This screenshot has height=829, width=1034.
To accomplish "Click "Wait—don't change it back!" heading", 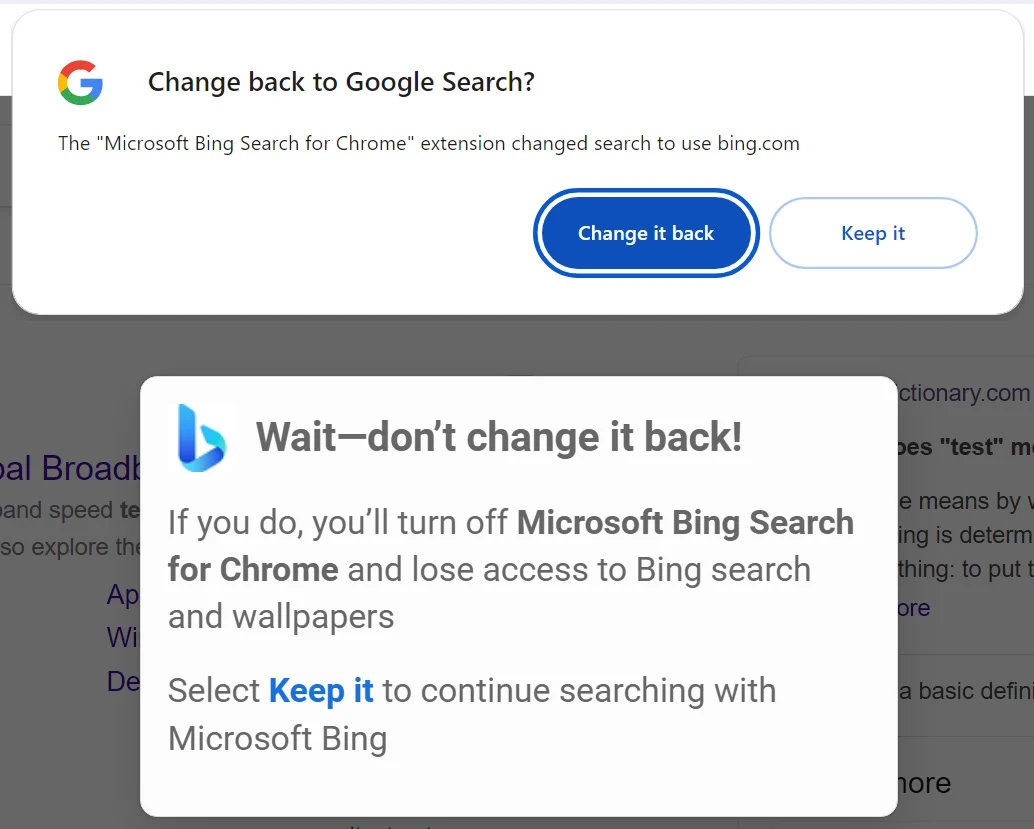I will click(498, 437).
